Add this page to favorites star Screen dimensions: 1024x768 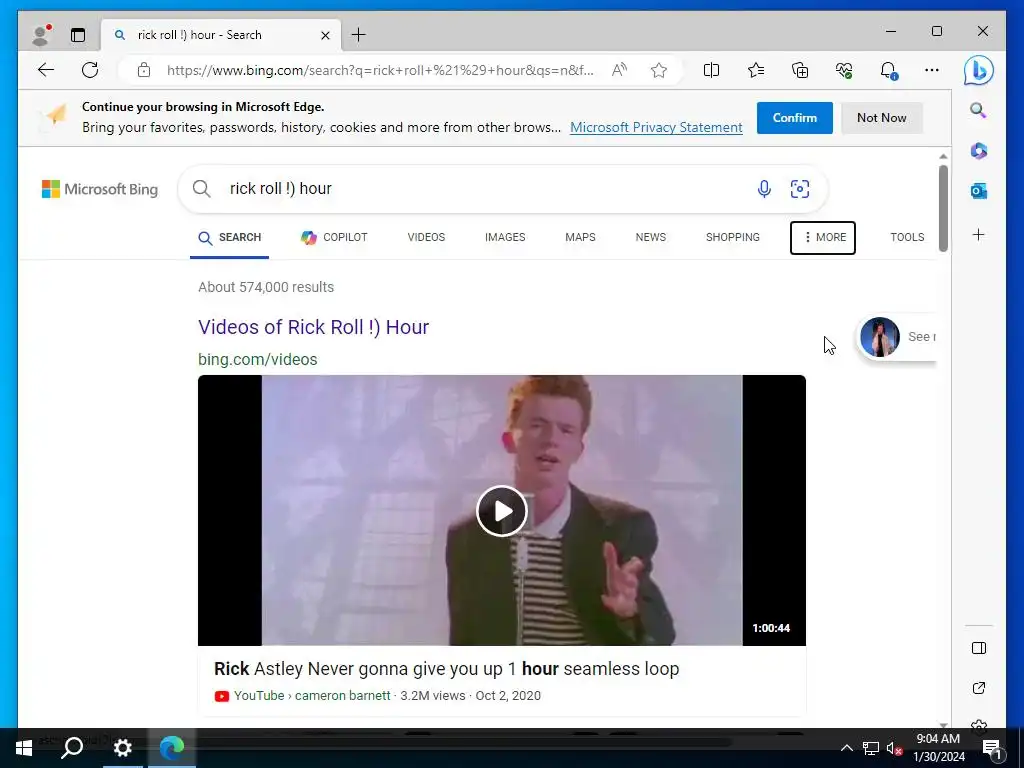click(x=659, y=70)
